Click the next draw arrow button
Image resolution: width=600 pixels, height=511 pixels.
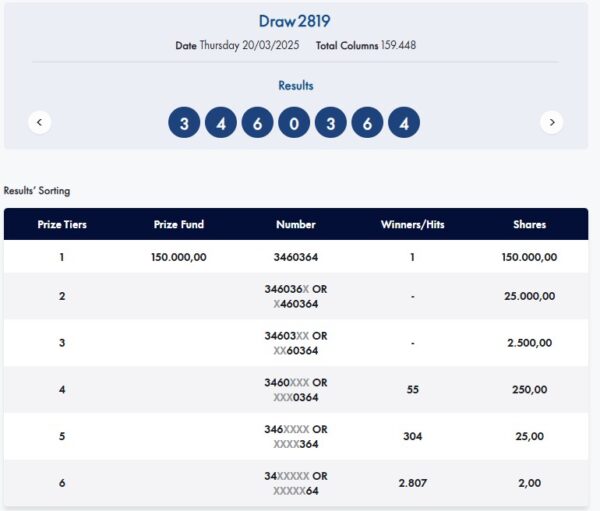[x=551, y=123]
